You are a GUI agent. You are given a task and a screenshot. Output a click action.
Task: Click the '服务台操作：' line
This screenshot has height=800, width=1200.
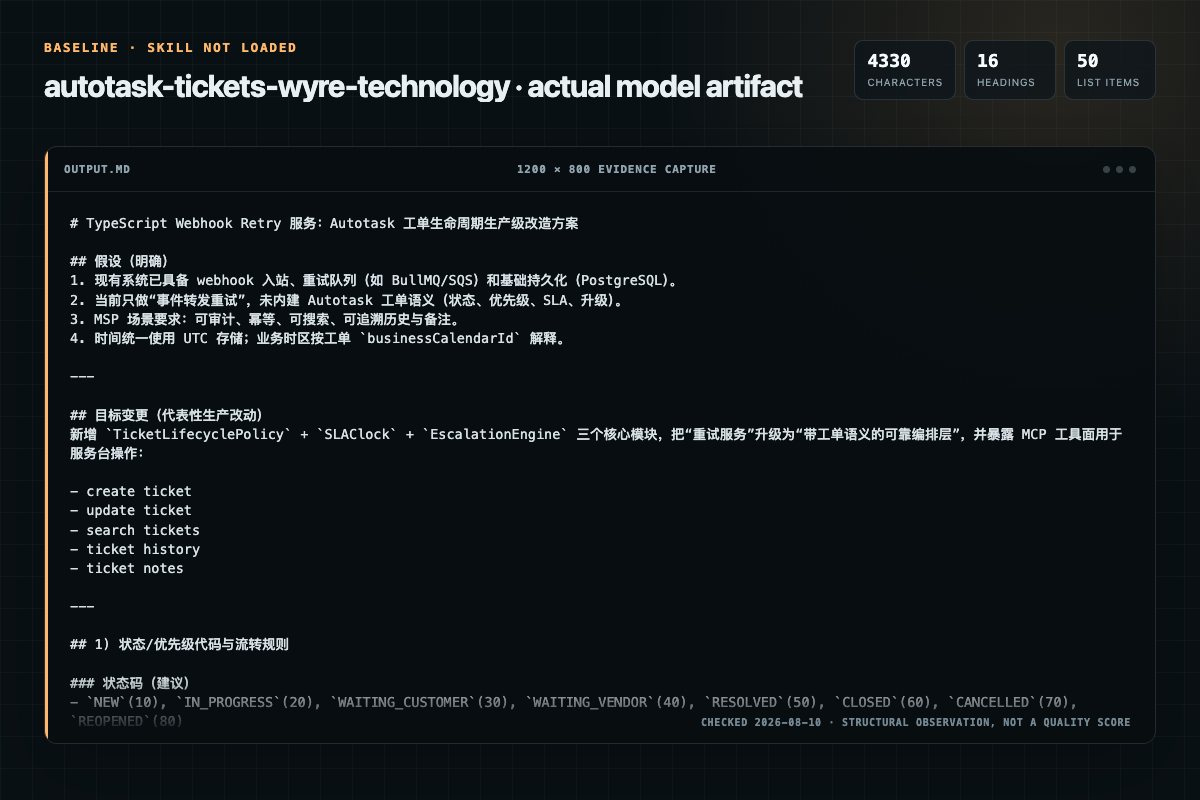pos(107,453)
